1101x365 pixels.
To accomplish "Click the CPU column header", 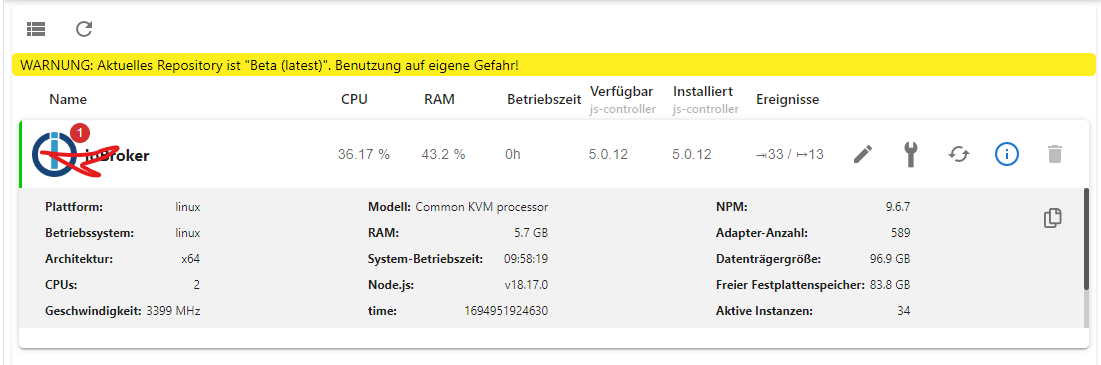I will 354,100.
